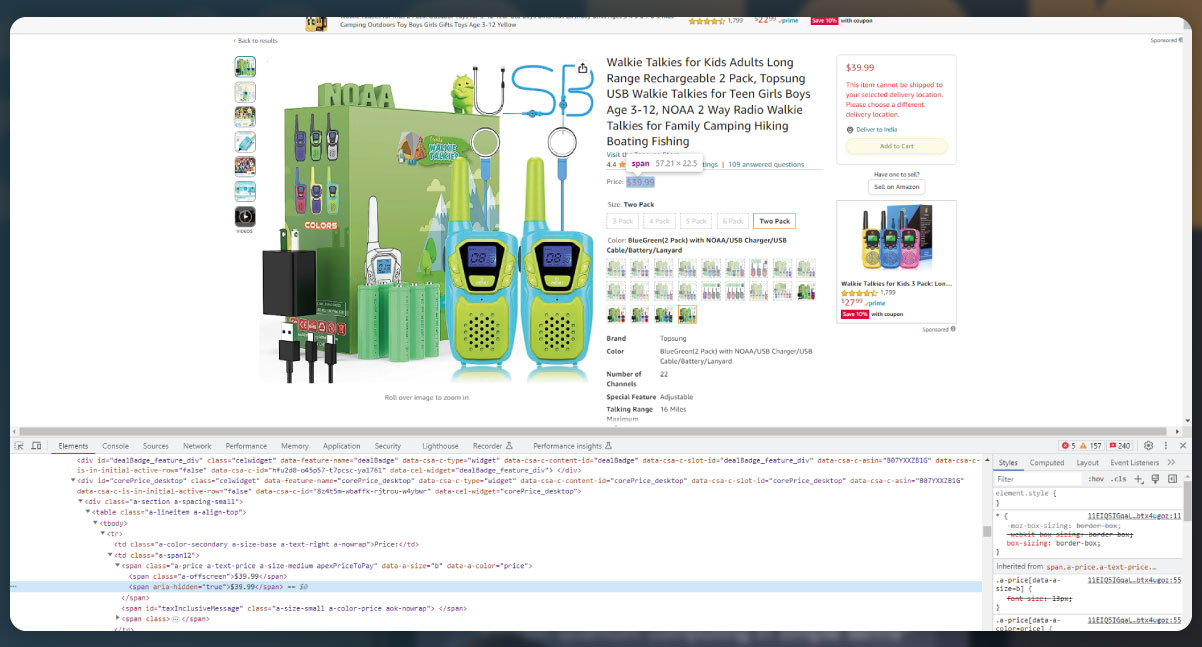
Task: Open the Console tab
Action: 115,446
